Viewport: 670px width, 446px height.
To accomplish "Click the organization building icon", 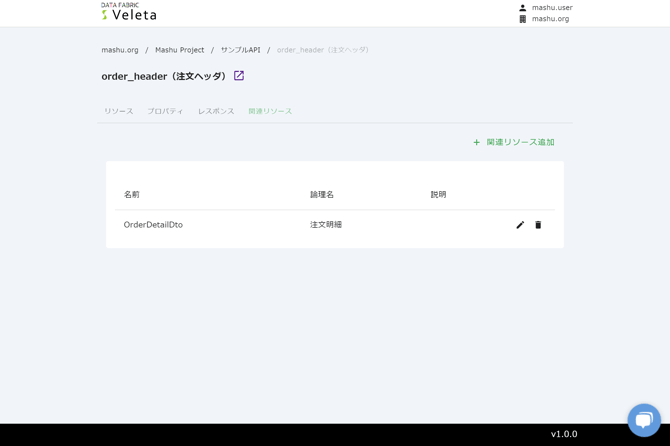I will 522,19.
